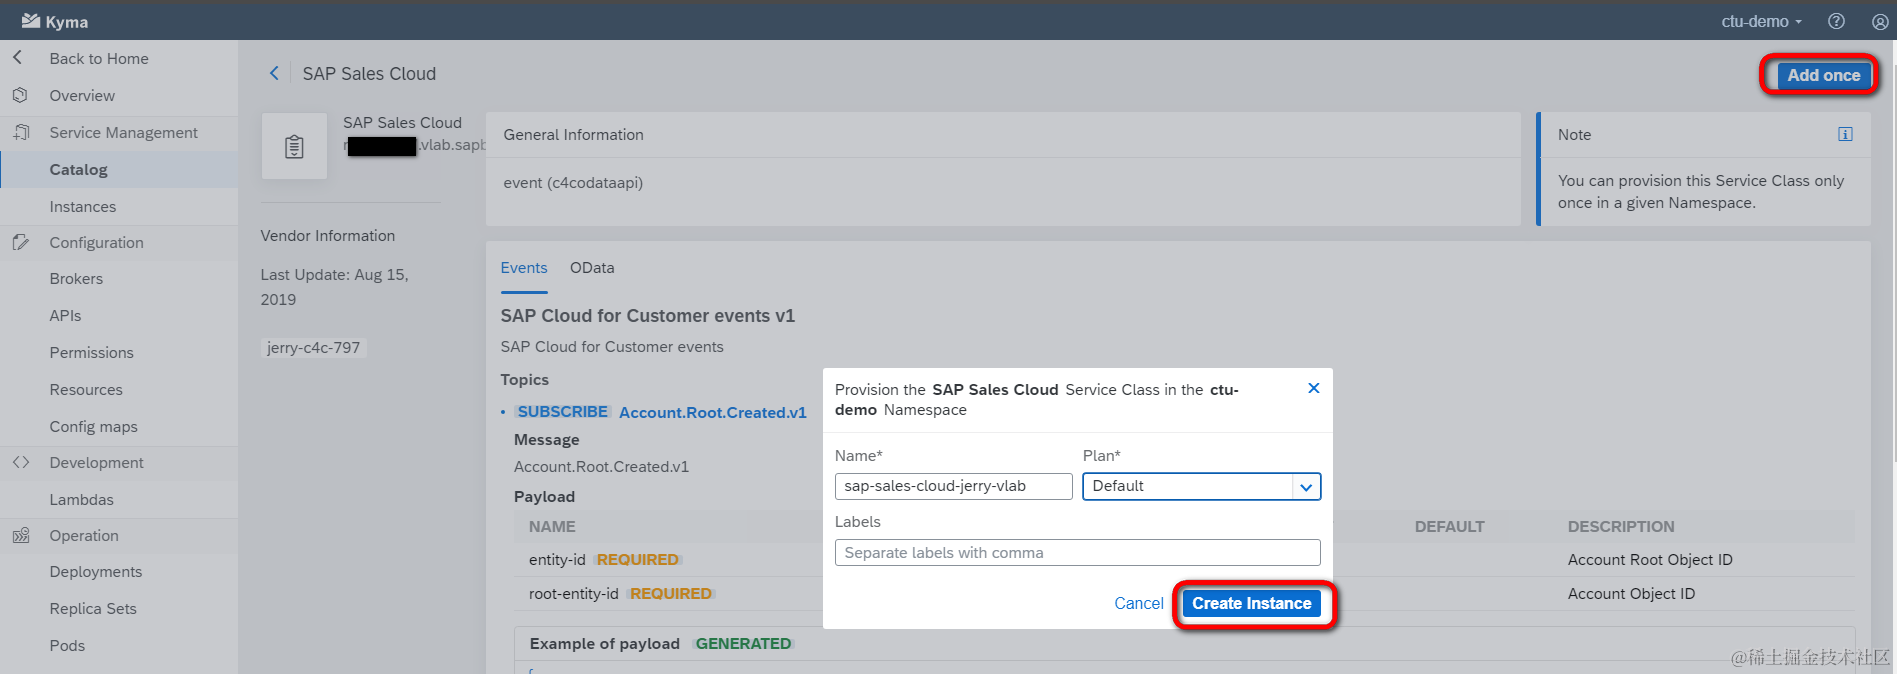This screenshot has width=1897, height=674.
Task: Click the Development code icon
Action: click(x=21, y=462)
